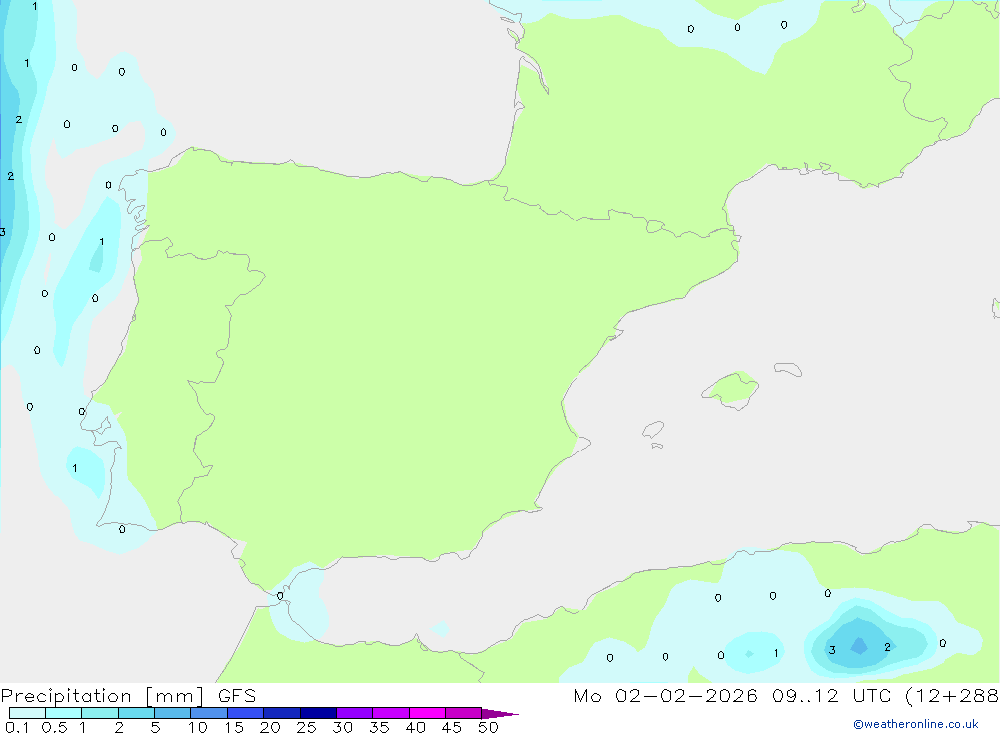1000x733 pixels.
Task: Click the '50' legend scale label
Action: point(488,727)
